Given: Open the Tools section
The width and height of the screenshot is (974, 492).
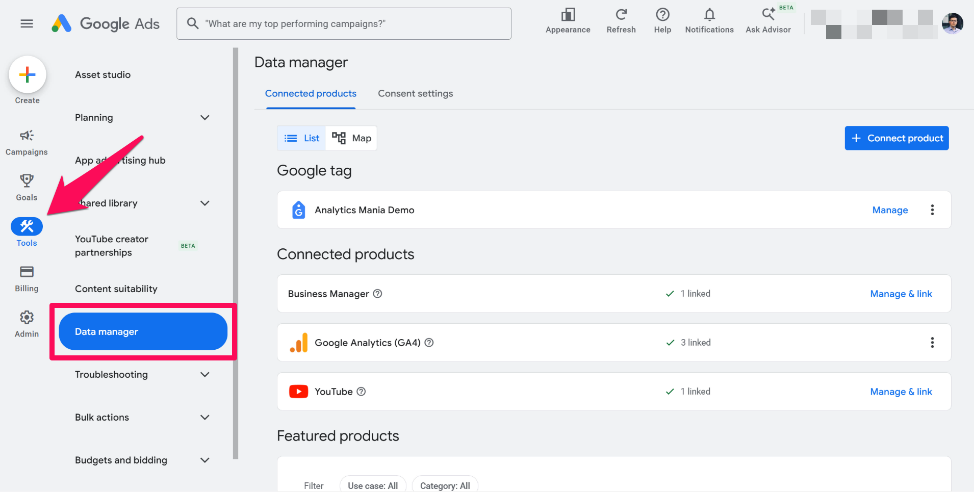Looking at the screenshot, I should point(27,232).
